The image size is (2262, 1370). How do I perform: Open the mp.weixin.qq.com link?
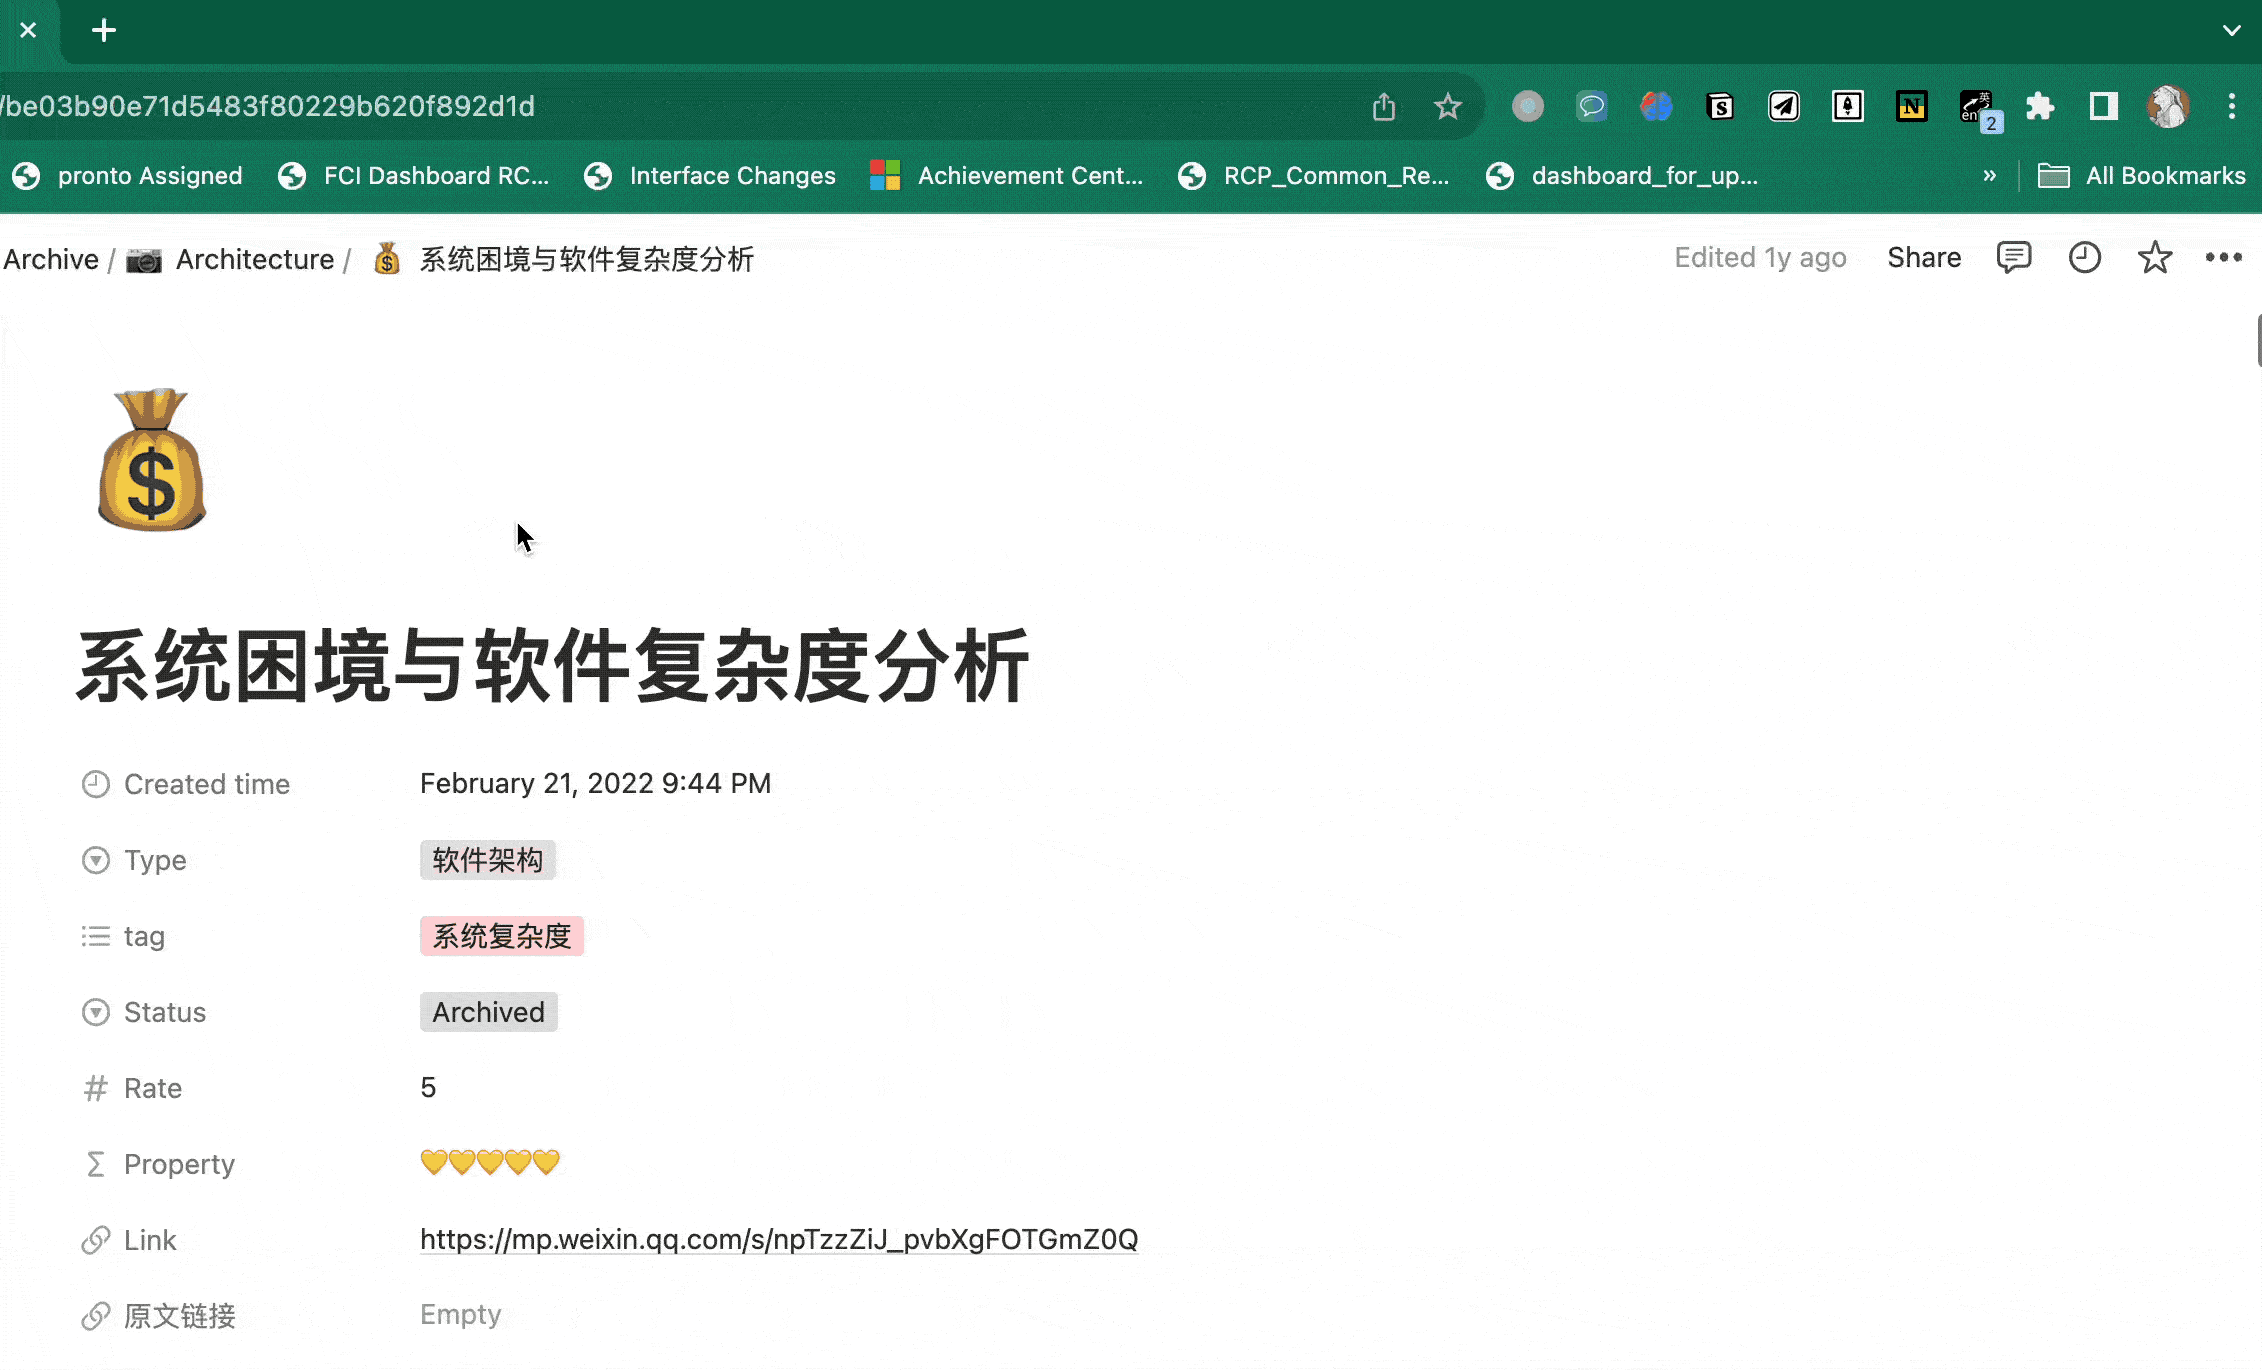pyautogui.click(x=778, y=1240)
